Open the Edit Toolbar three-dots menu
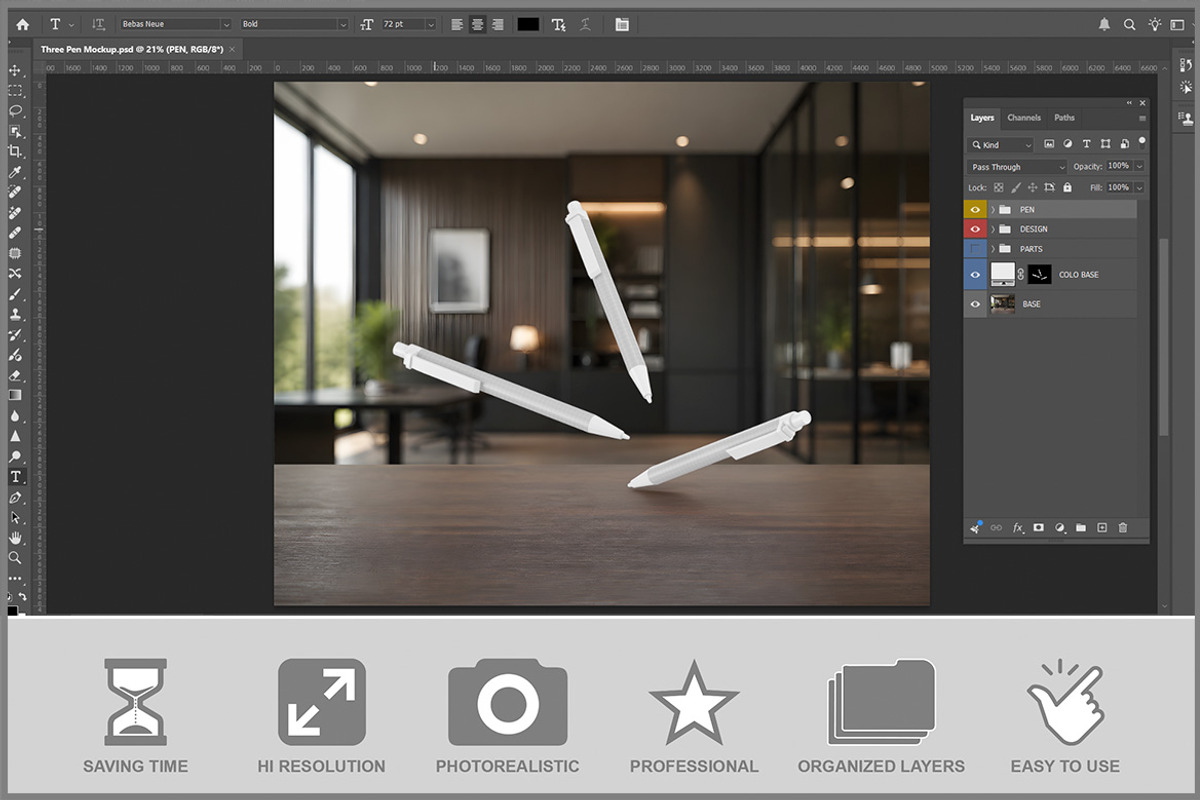The width and height of the screenshot is (1200, 800). click(15, 579)
